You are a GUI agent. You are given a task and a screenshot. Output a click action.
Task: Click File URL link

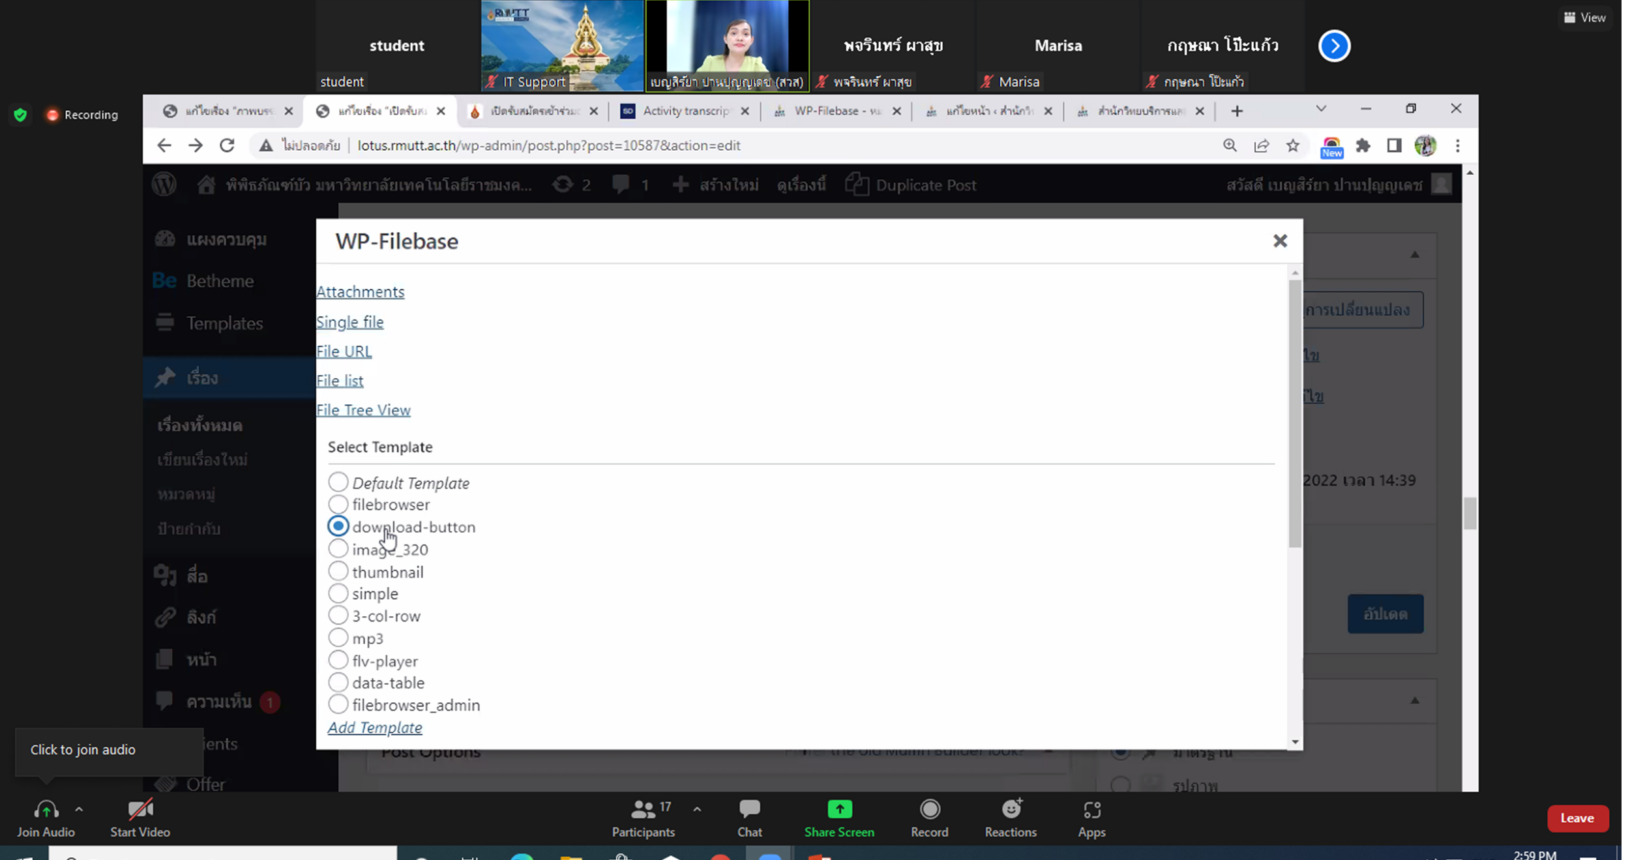coord(344,351)
